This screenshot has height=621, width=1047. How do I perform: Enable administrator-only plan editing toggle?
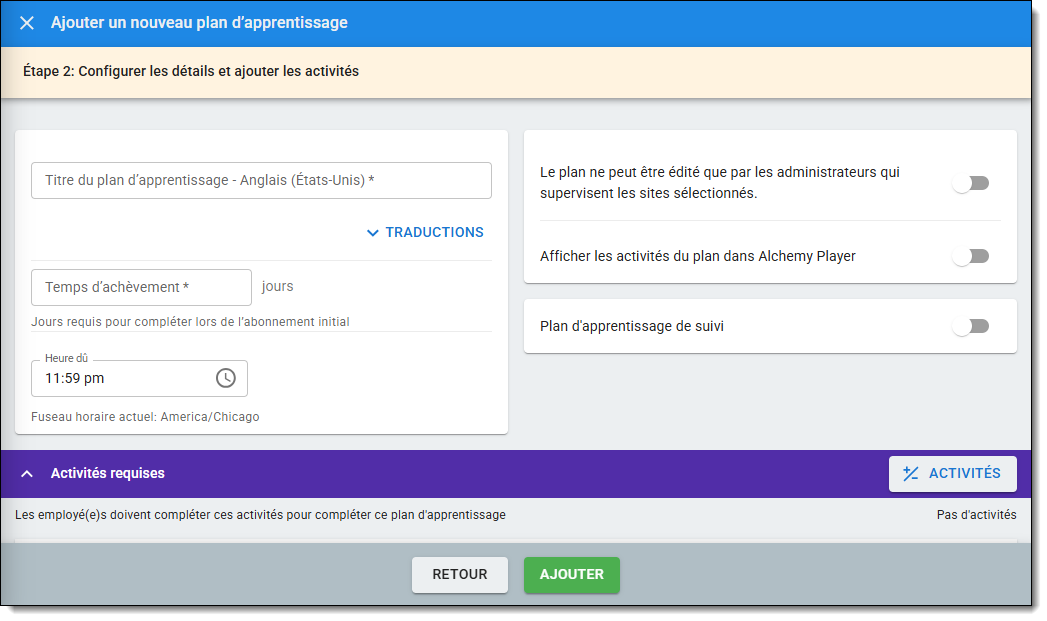(x=970, y=183)
